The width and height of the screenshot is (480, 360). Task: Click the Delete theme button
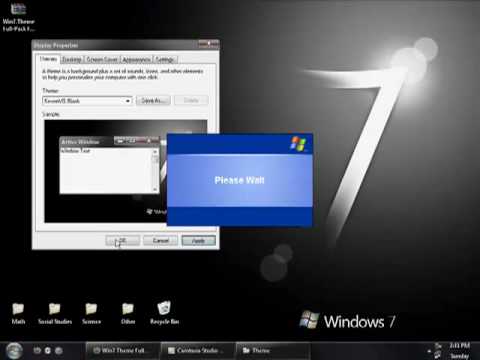point(191,100)
